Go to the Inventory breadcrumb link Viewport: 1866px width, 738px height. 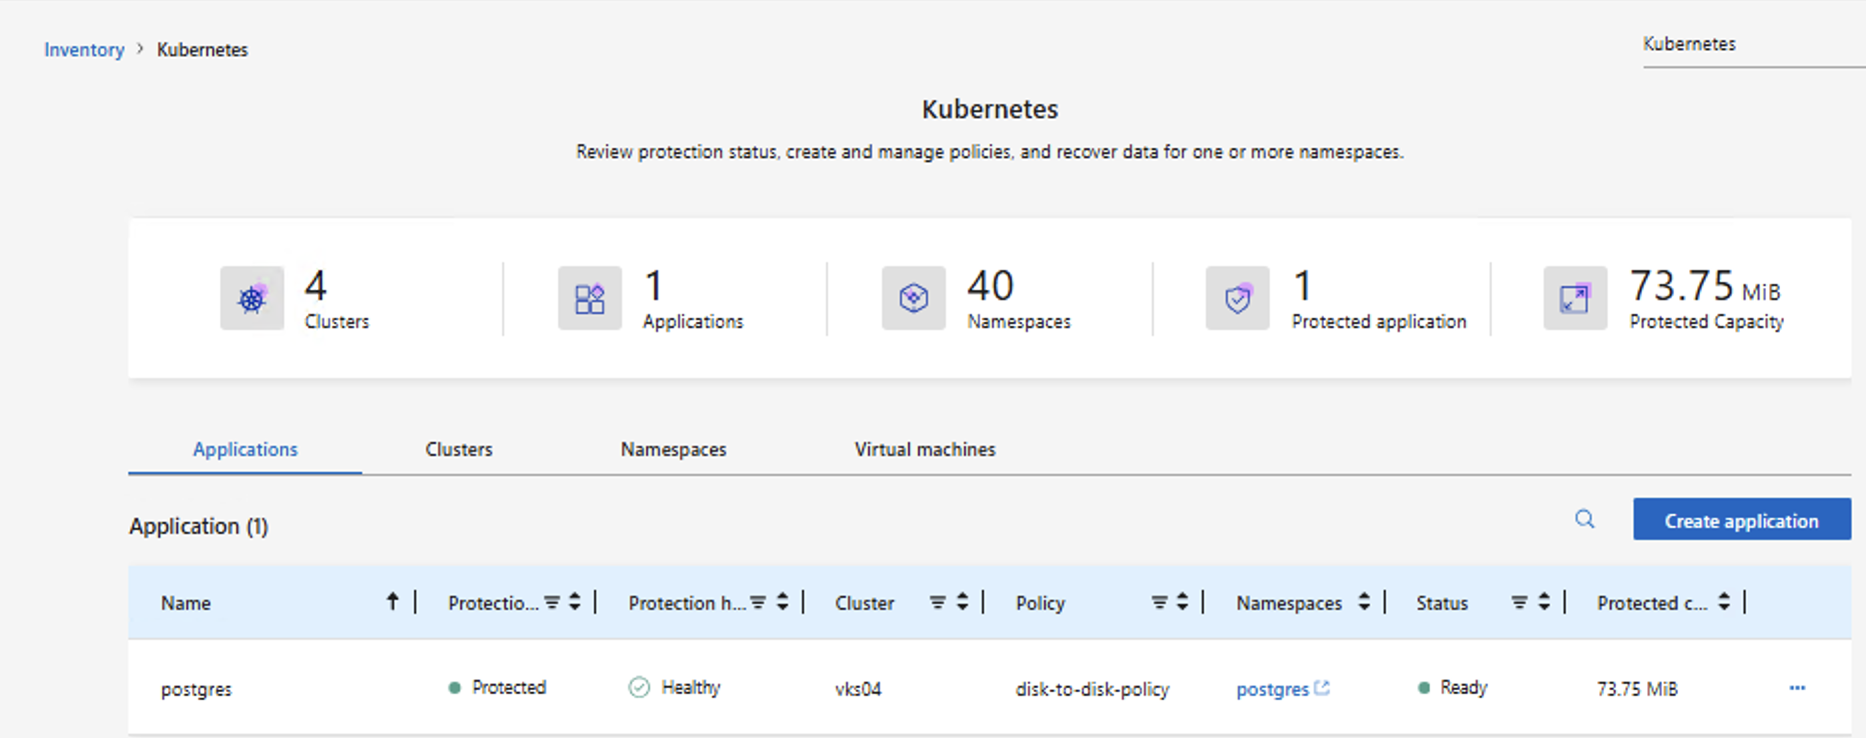84,49
